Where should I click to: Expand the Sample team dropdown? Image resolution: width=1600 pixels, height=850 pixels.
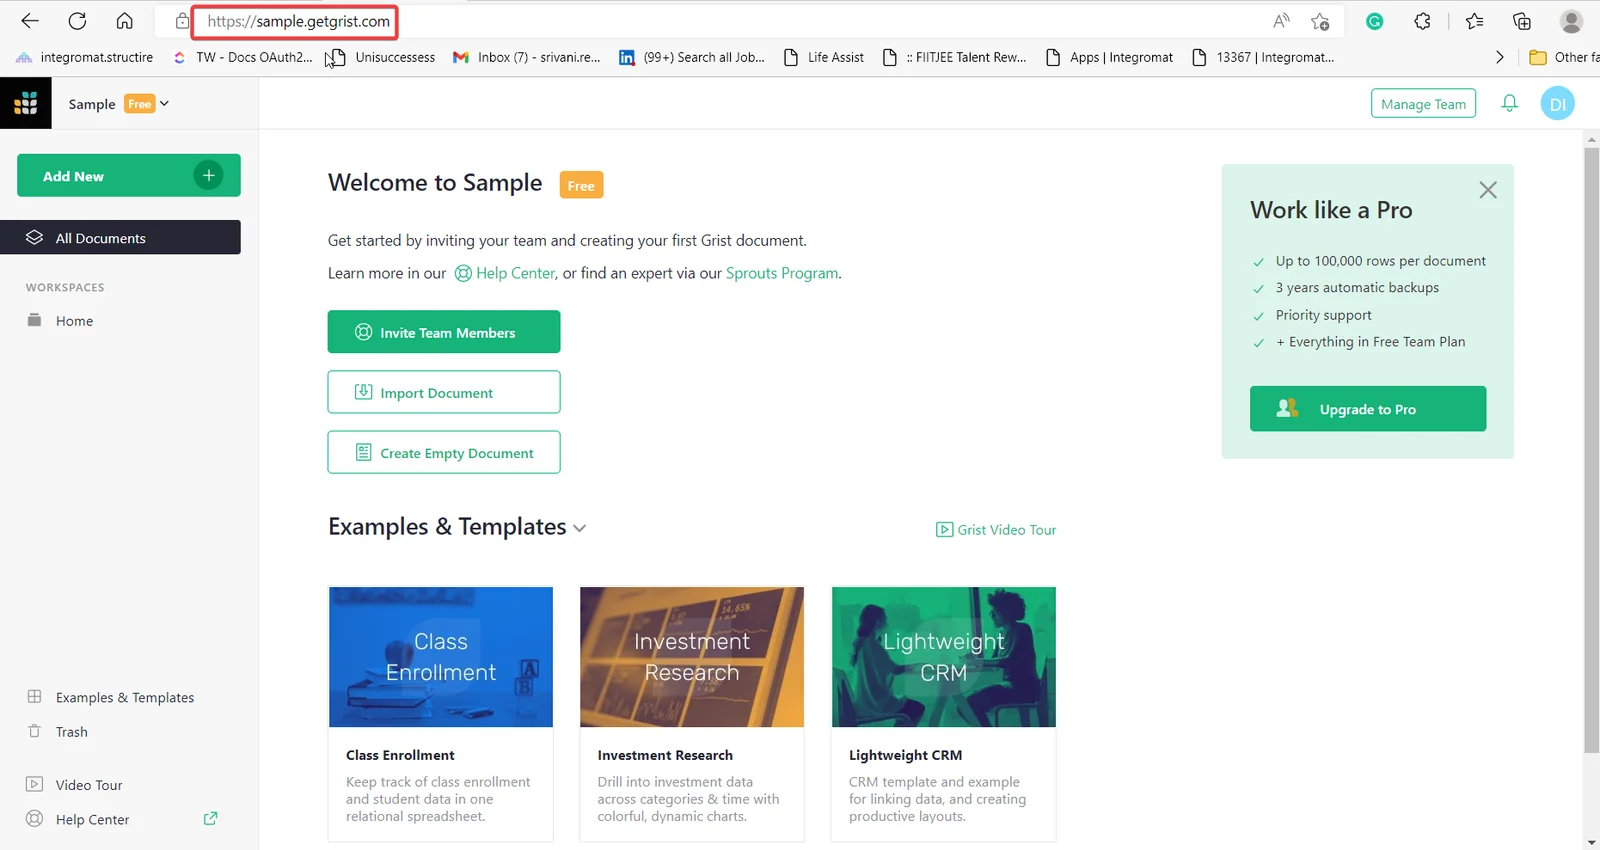pos(118,103)
